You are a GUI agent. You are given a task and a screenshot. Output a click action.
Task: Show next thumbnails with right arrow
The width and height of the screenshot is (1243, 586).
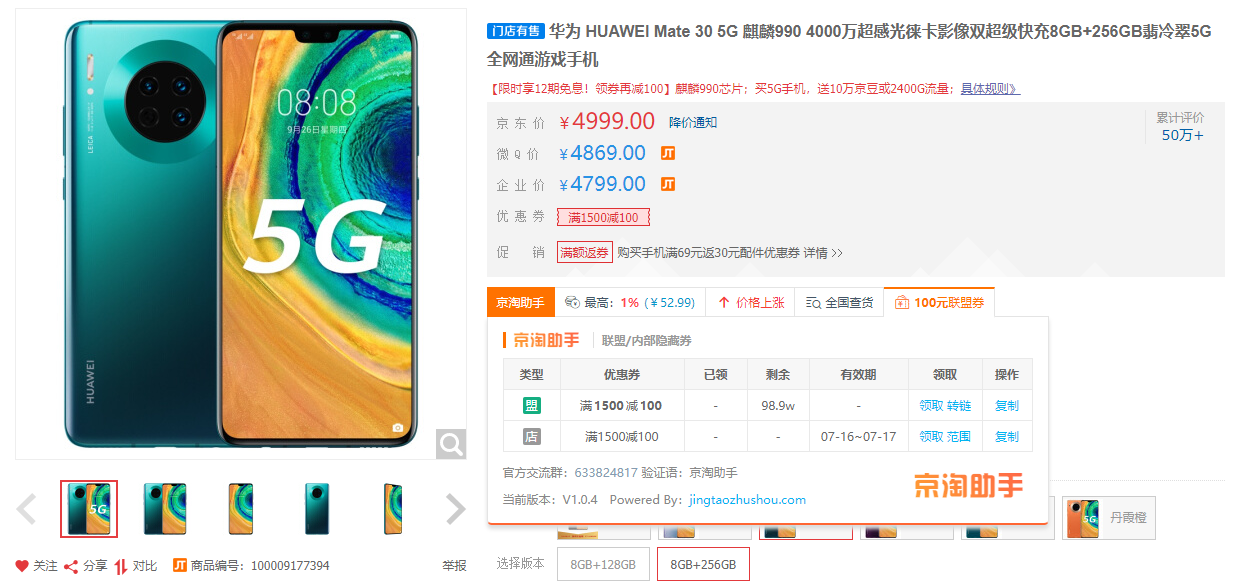[455, 509]
